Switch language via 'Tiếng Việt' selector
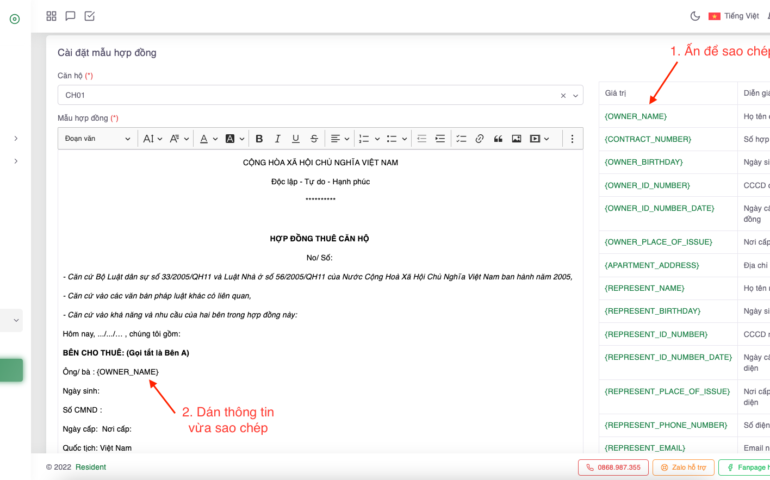Screen dimensions: 770x480 734,16
